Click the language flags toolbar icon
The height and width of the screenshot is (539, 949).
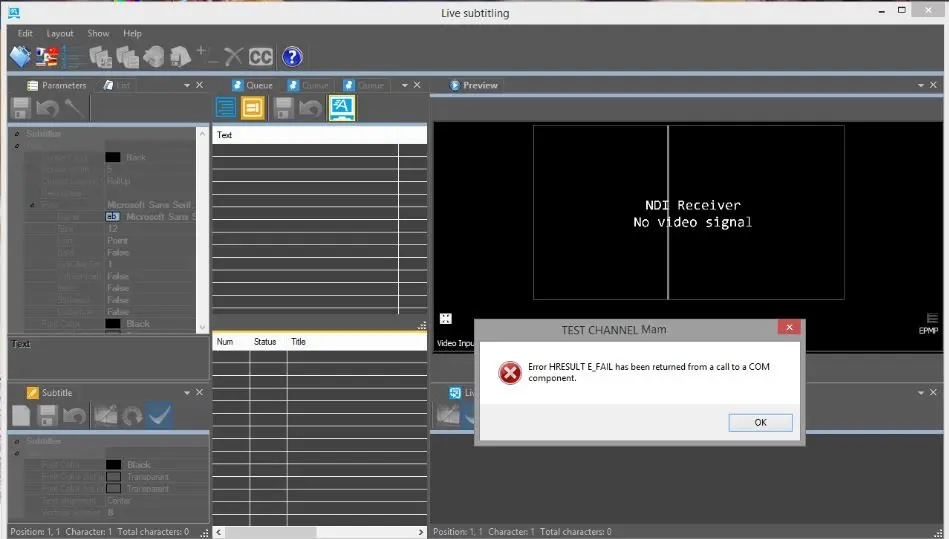(x=46, y=57)
